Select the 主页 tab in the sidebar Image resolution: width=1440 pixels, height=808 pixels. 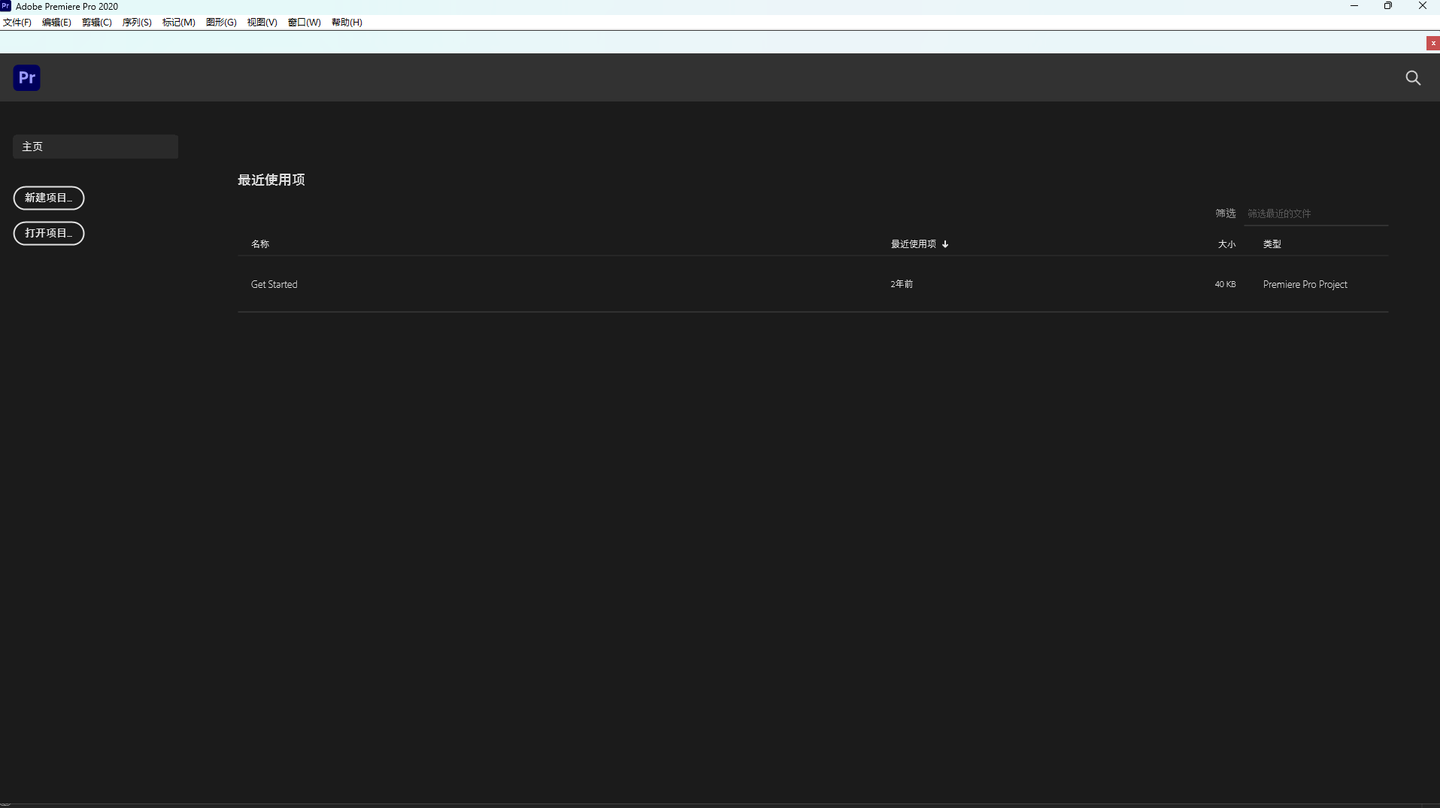click(95, 147)
